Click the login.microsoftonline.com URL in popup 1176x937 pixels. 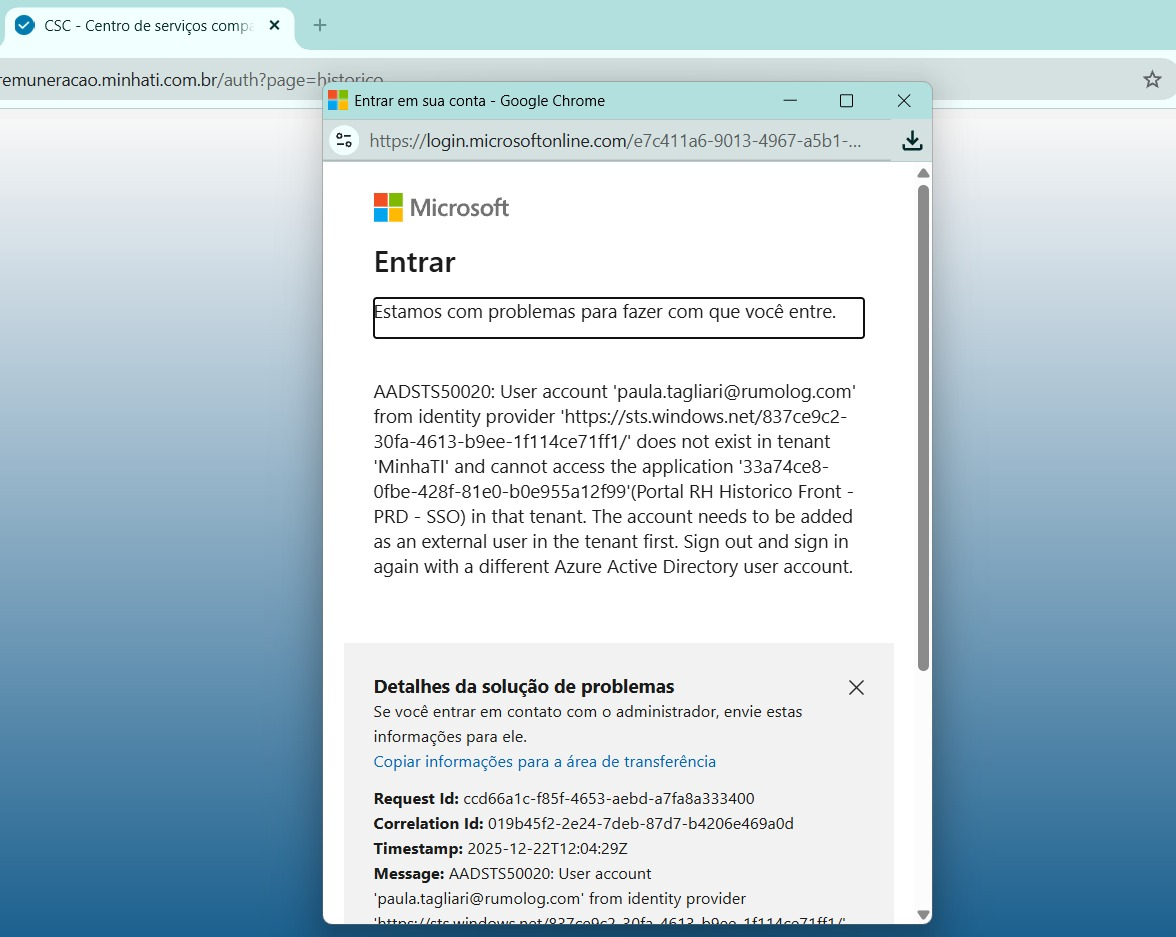pos(615,141)
